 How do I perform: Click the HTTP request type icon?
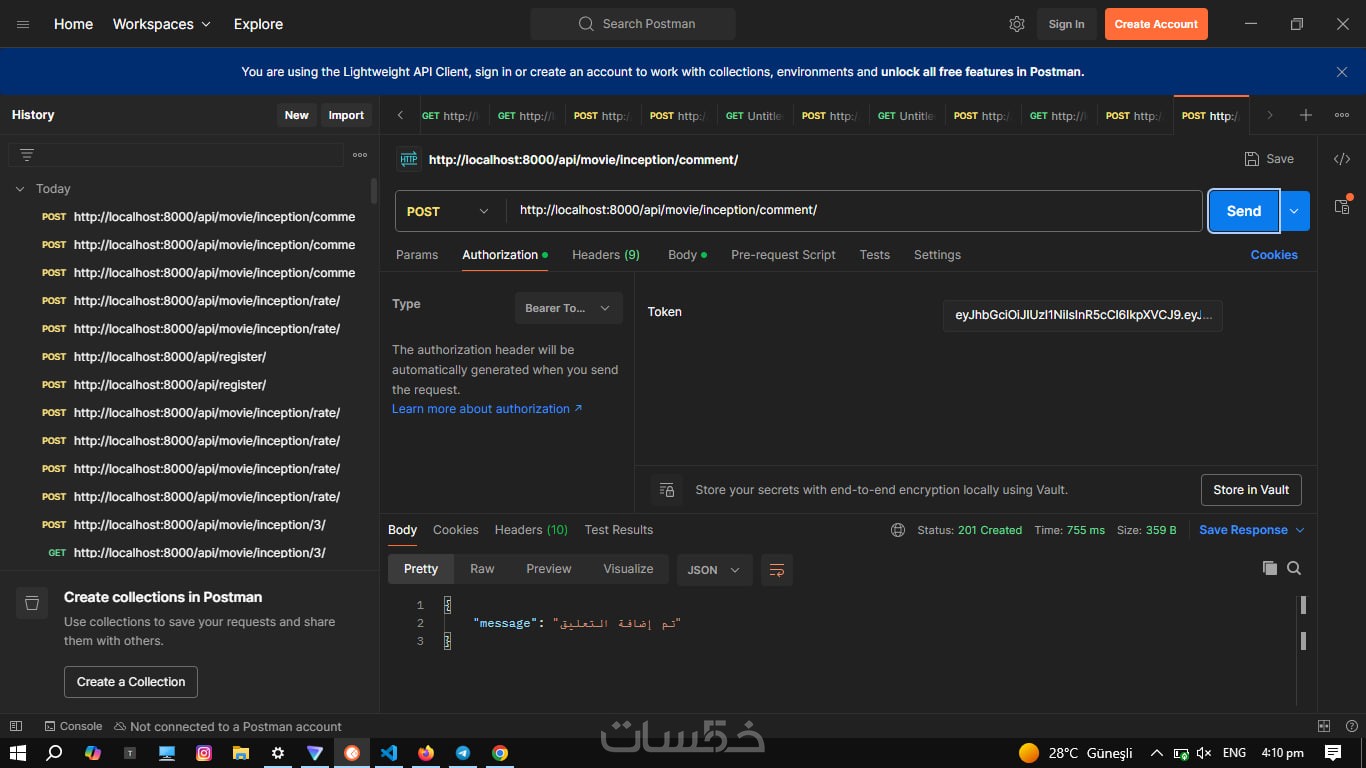click(x=408, y=159)
